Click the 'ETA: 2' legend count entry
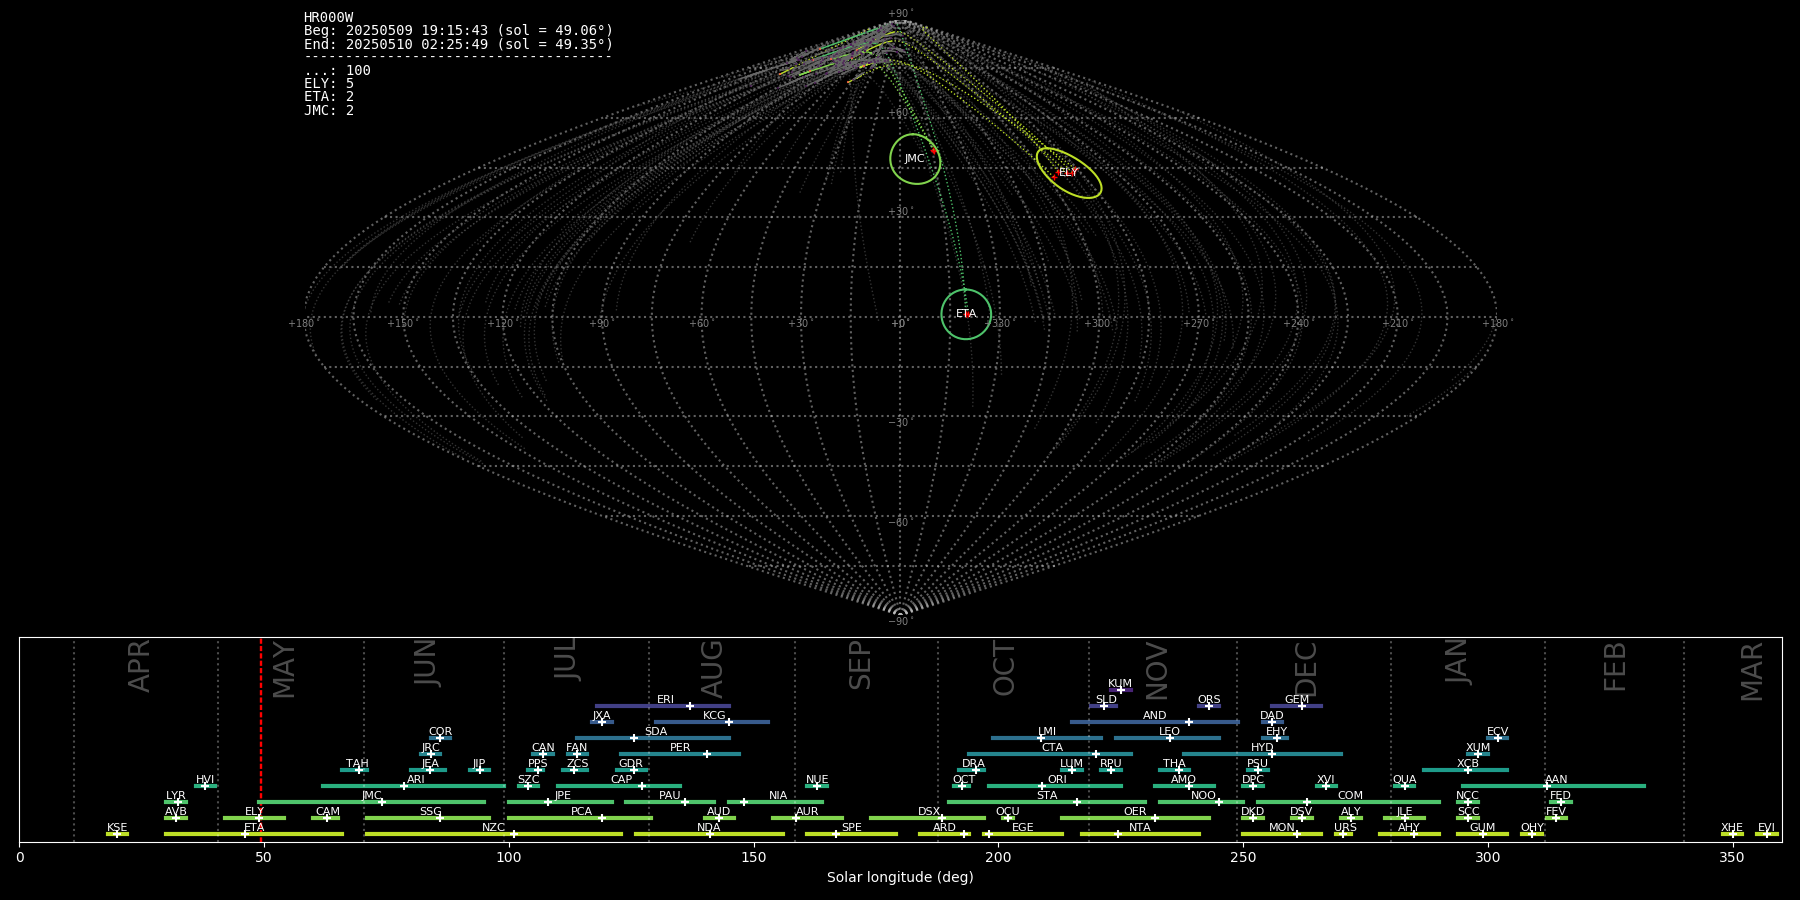Viewport: 1800px width, 900px height. [x=329, y=97]
